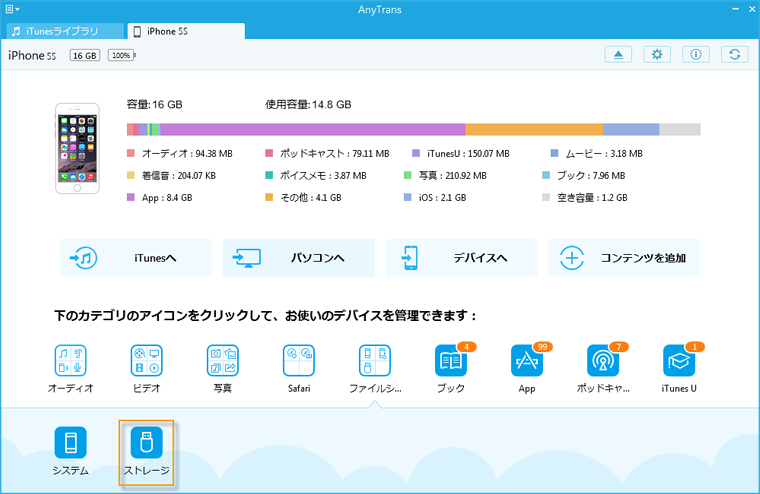Click the iPhone device thumbnail image
760x494 pixels.
click(77, 148)
